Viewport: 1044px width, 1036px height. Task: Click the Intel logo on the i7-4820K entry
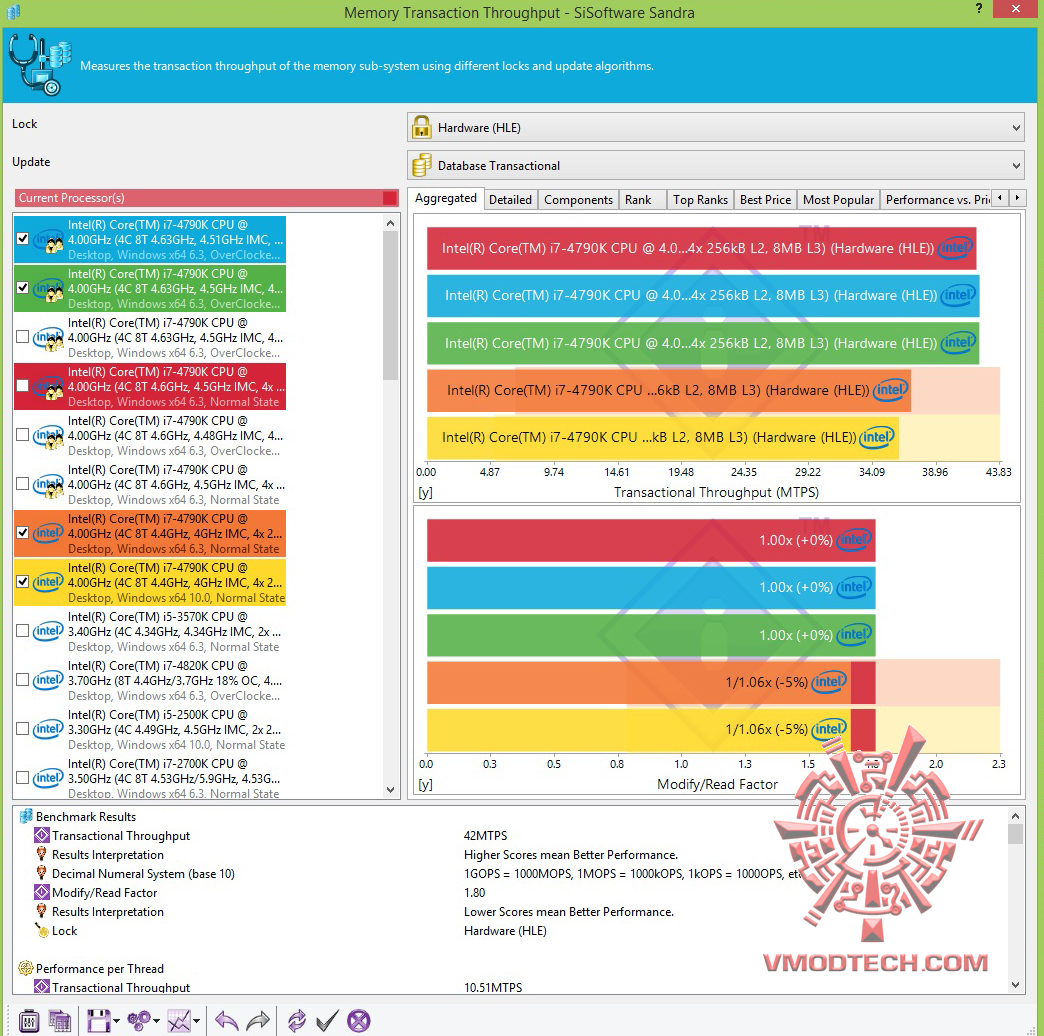(x=48, y=680)
